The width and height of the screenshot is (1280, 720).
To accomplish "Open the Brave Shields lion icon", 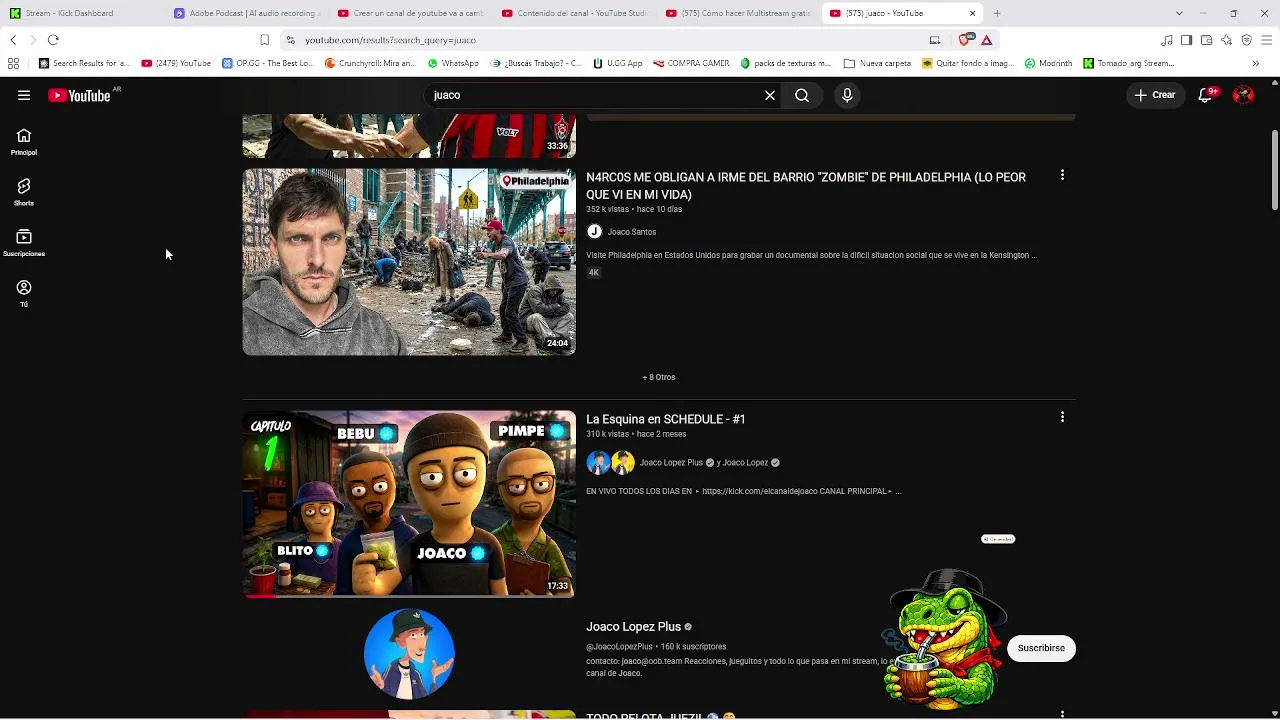I will click(x=965, y=40).
